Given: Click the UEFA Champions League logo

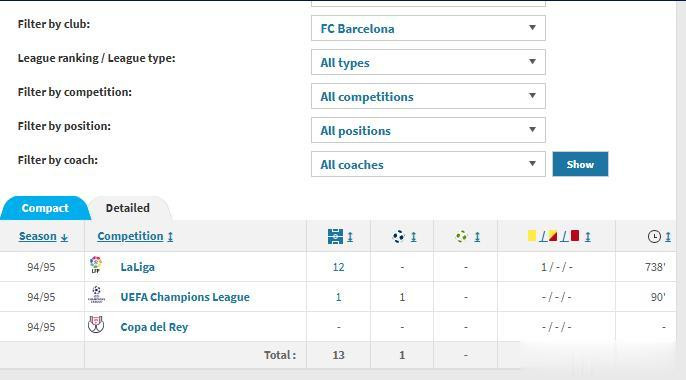Looking at the screenshot, I should (x=96, y=295).
